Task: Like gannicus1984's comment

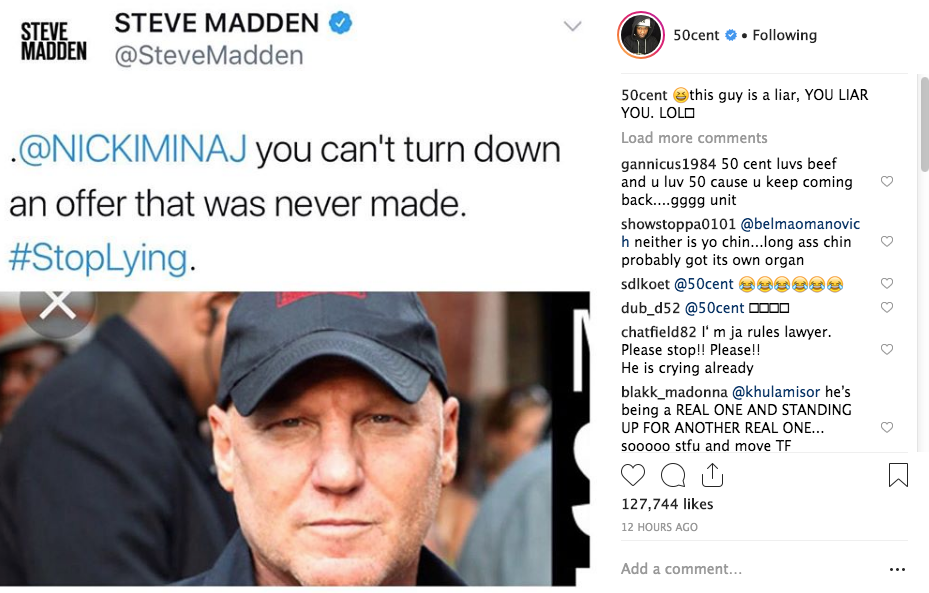Action: click(887, 181)
